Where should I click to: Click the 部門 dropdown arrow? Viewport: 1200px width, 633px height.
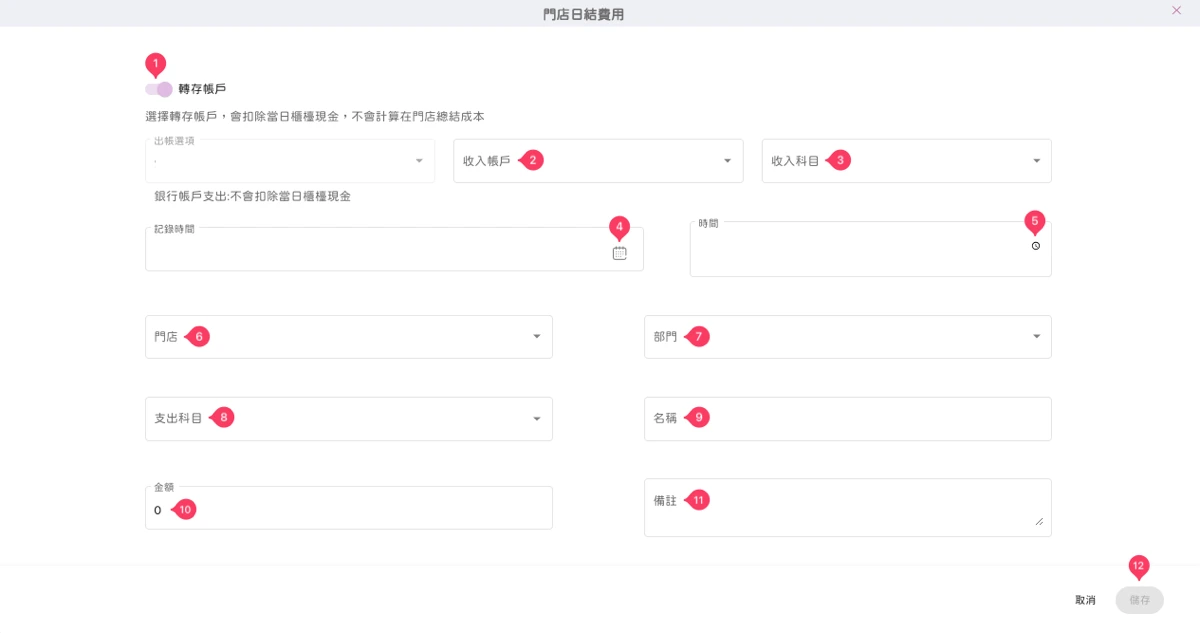[x=1036, y=337]
